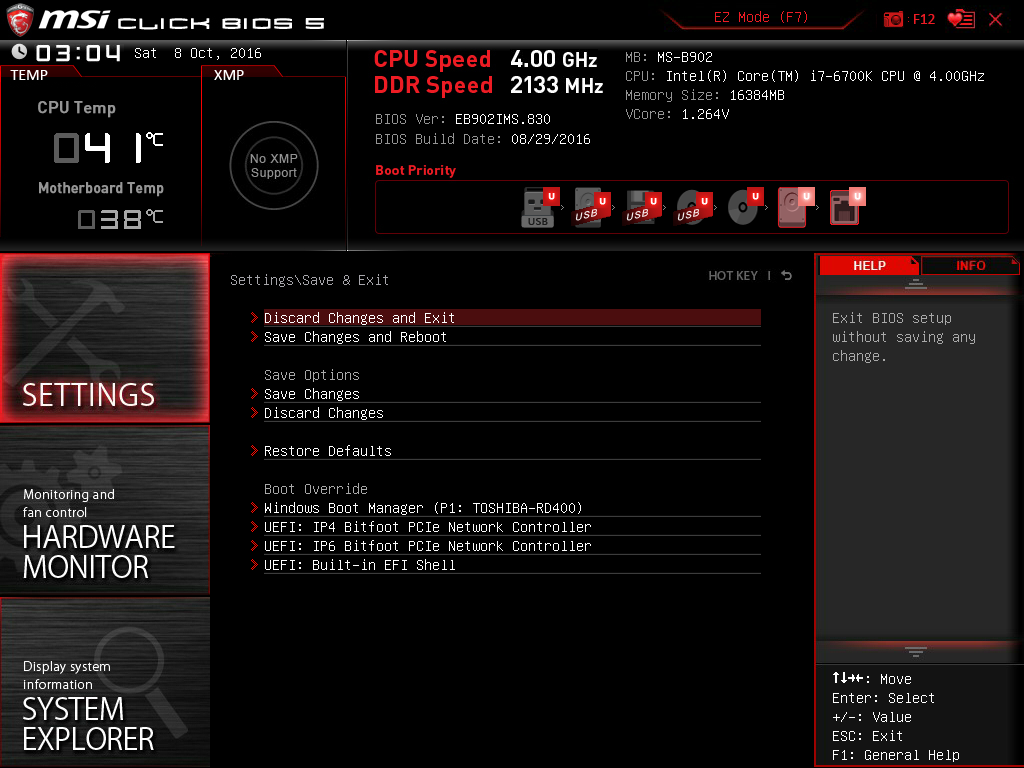
Task: Open the favorites heart icon
Action: point(961,19)
